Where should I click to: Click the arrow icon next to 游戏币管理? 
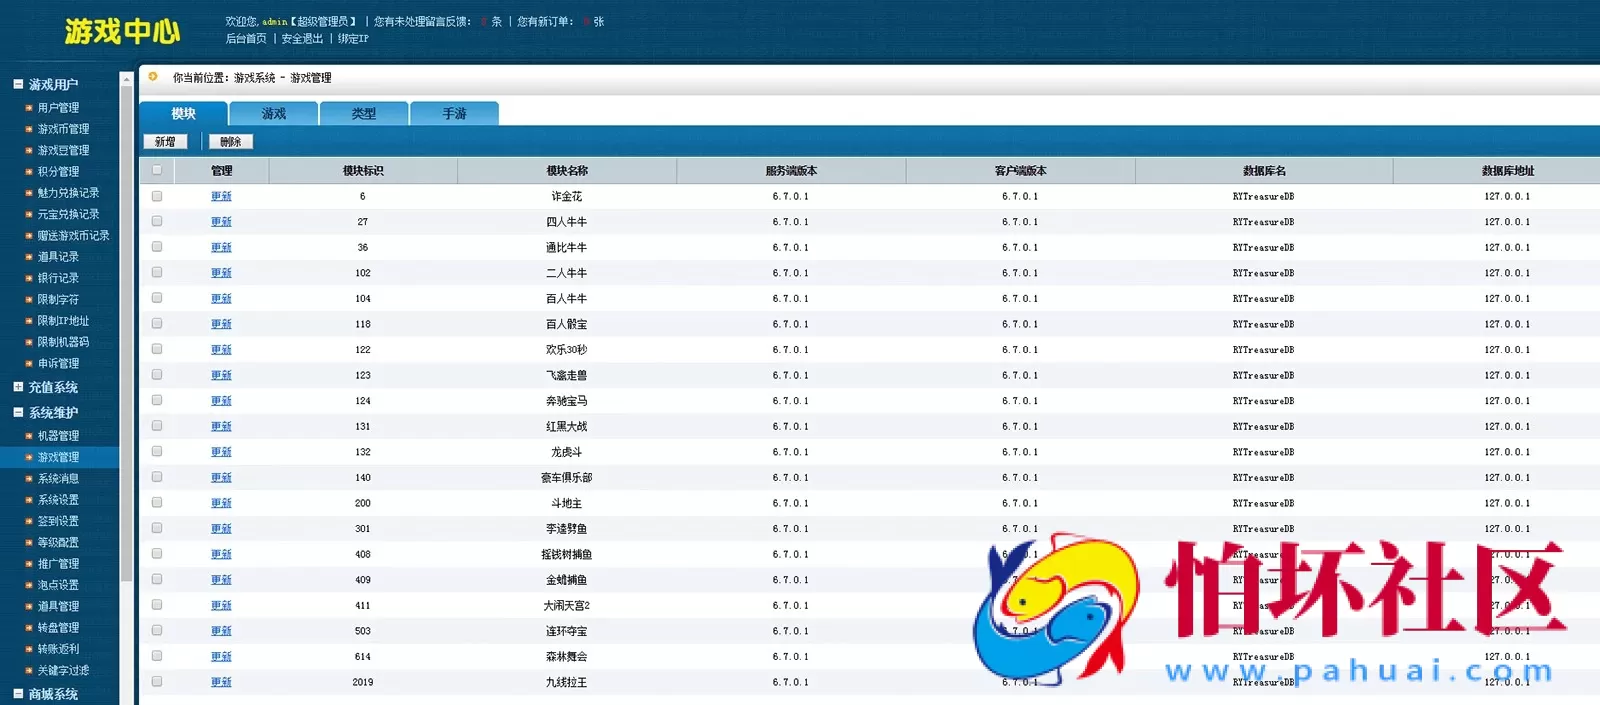pyautogui.click(x=29, y=129)
